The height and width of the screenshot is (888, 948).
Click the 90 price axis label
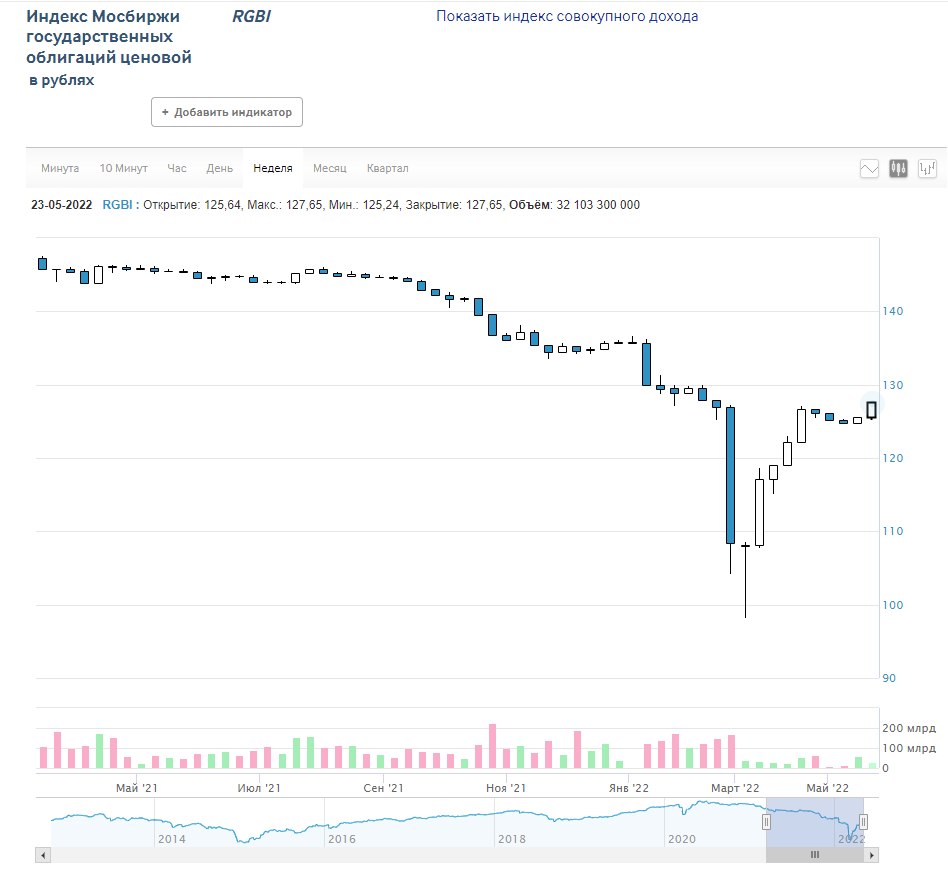click(x=889, y=678)
